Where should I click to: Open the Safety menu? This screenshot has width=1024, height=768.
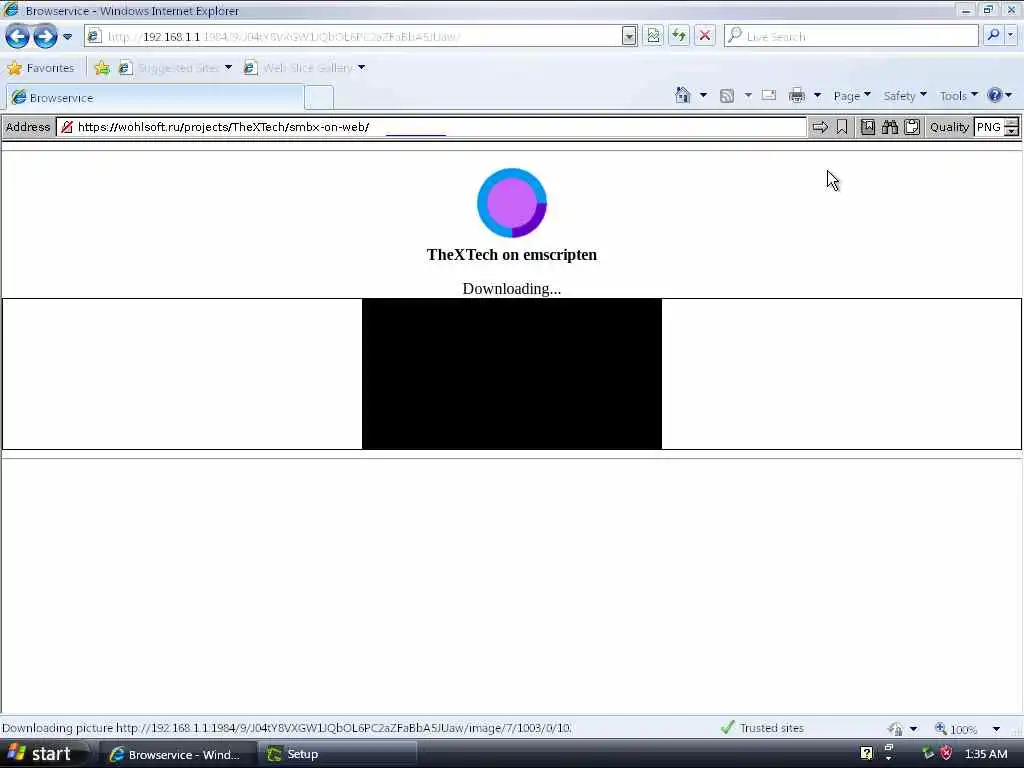coord(905,96)
